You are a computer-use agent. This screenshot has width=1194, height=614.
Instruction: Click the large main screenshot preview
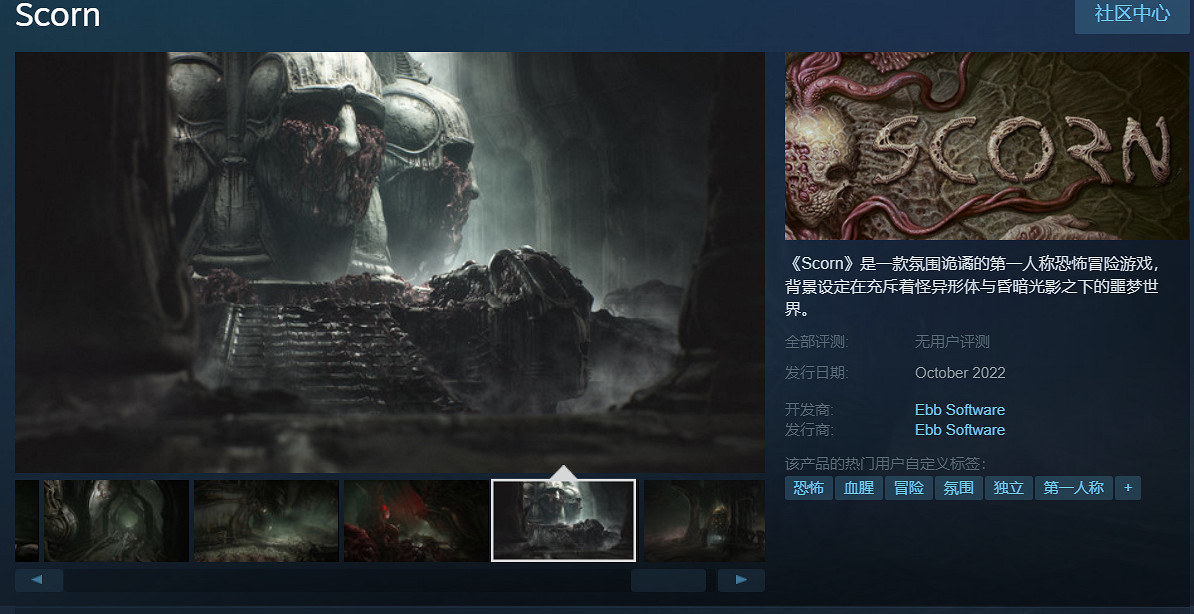(390, 260)
